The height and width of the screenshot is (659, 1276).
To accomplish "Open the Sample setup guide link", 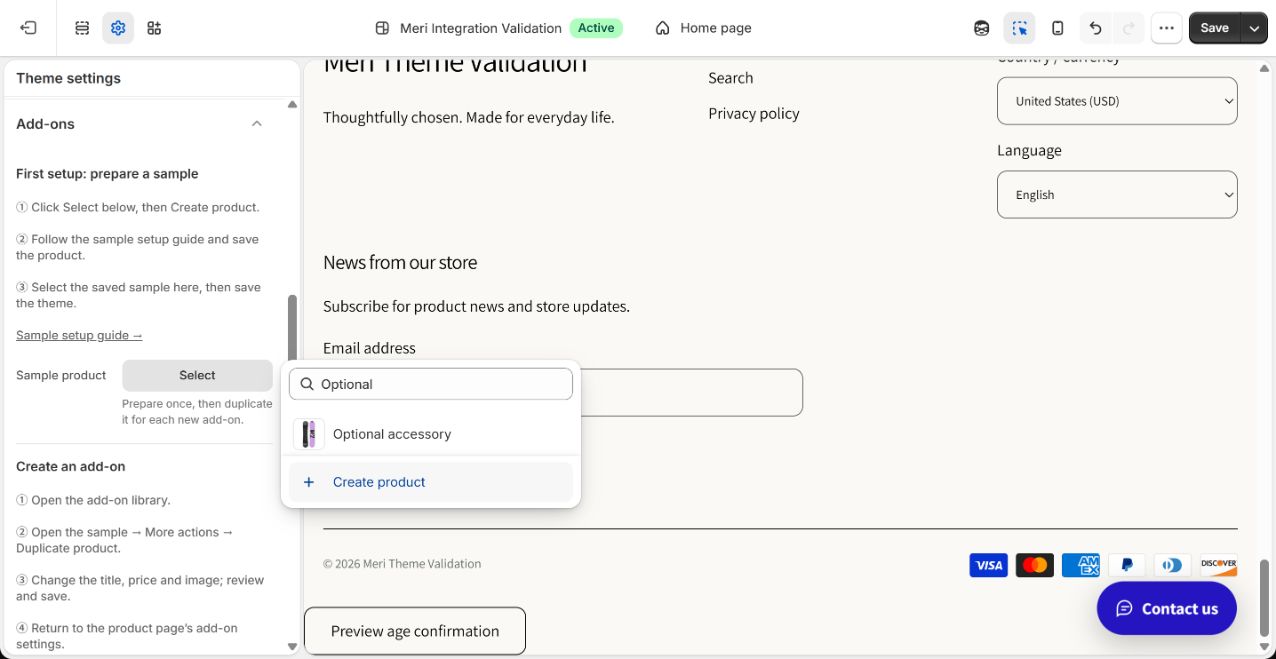I will click(79, 335).
